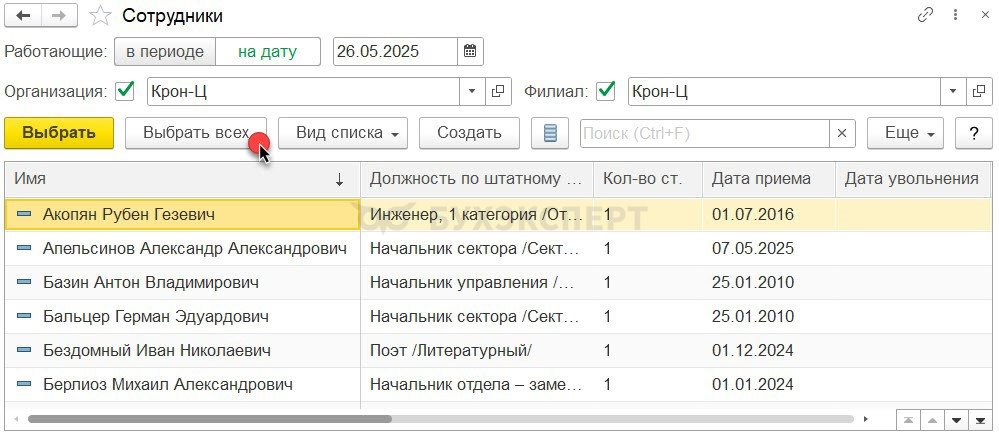Expand the Организация Крон-Ц dropdown

[472, 92]
